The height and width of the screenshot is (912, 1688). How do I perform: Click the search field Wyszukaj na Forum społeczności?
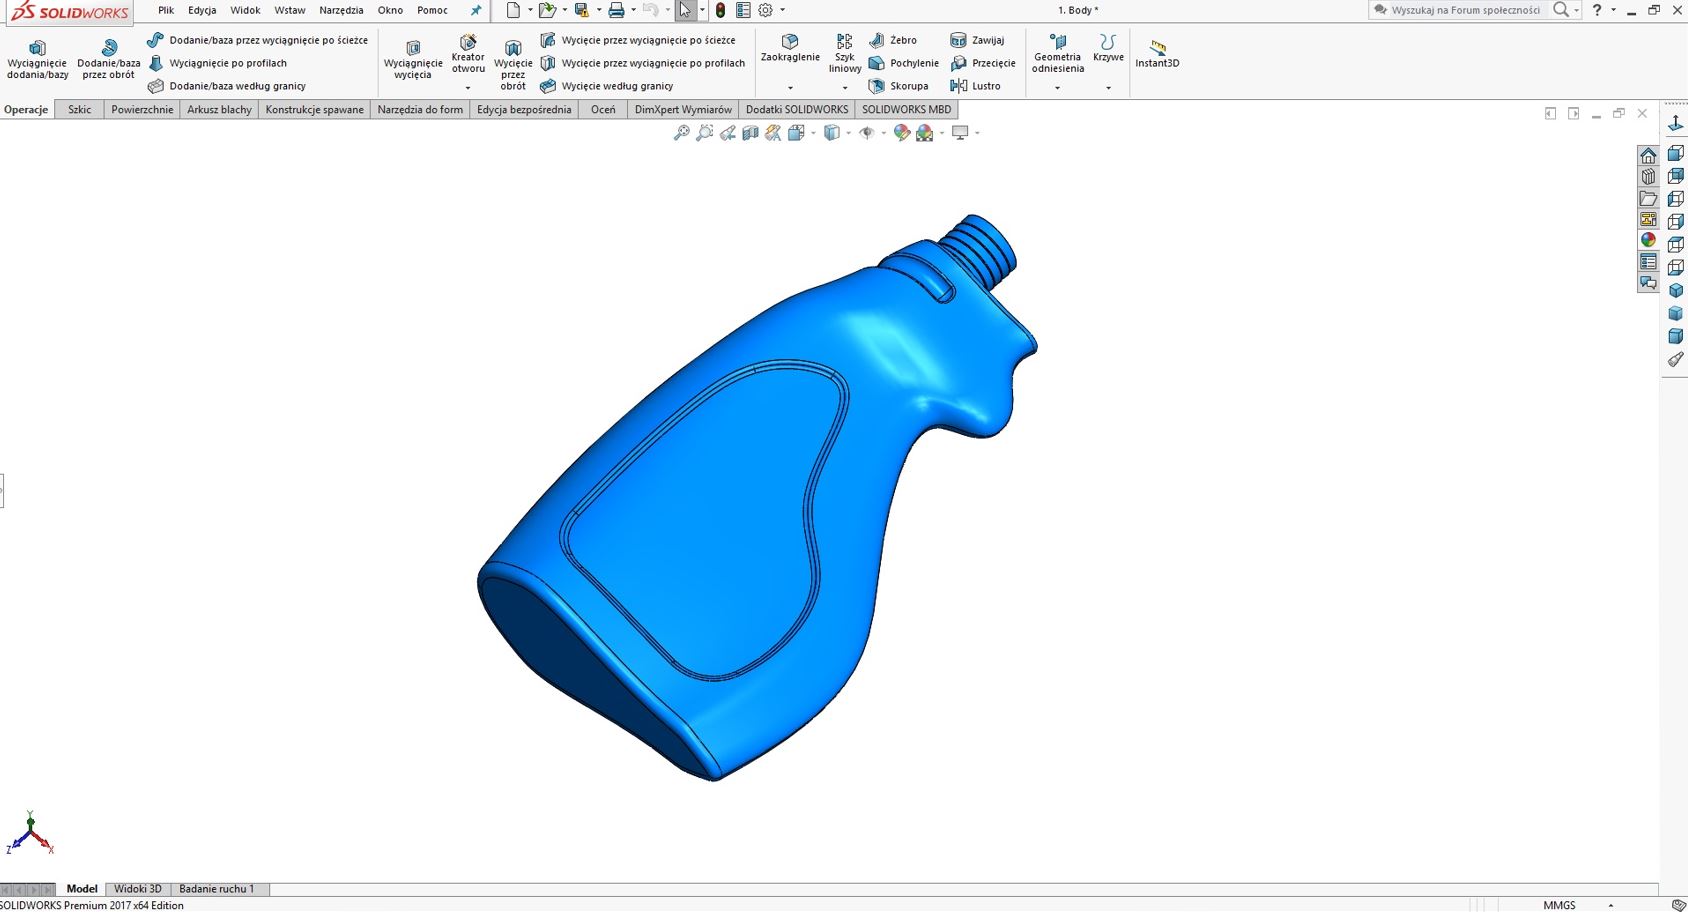tap(1466, 10)
